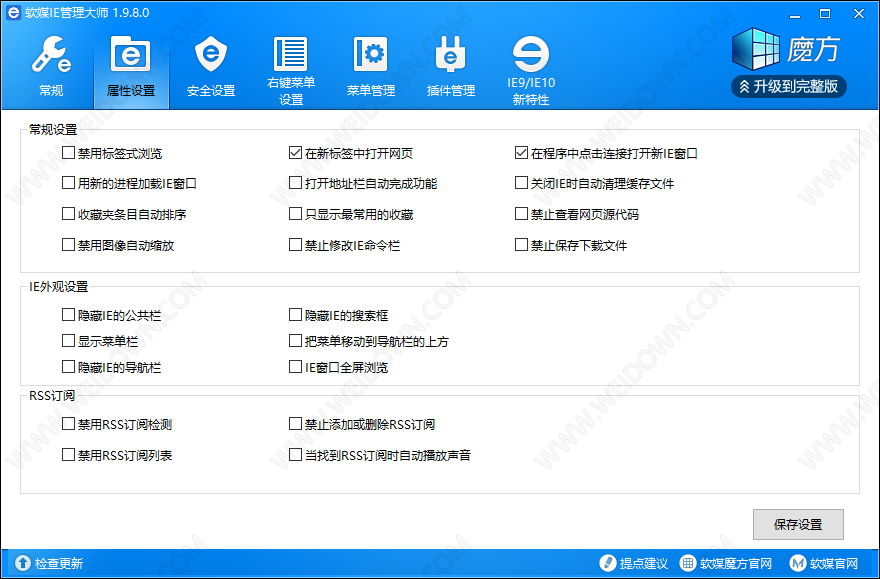
Task: Enable 隐藏IE的导航栏
Action: (x=68, y=367)
